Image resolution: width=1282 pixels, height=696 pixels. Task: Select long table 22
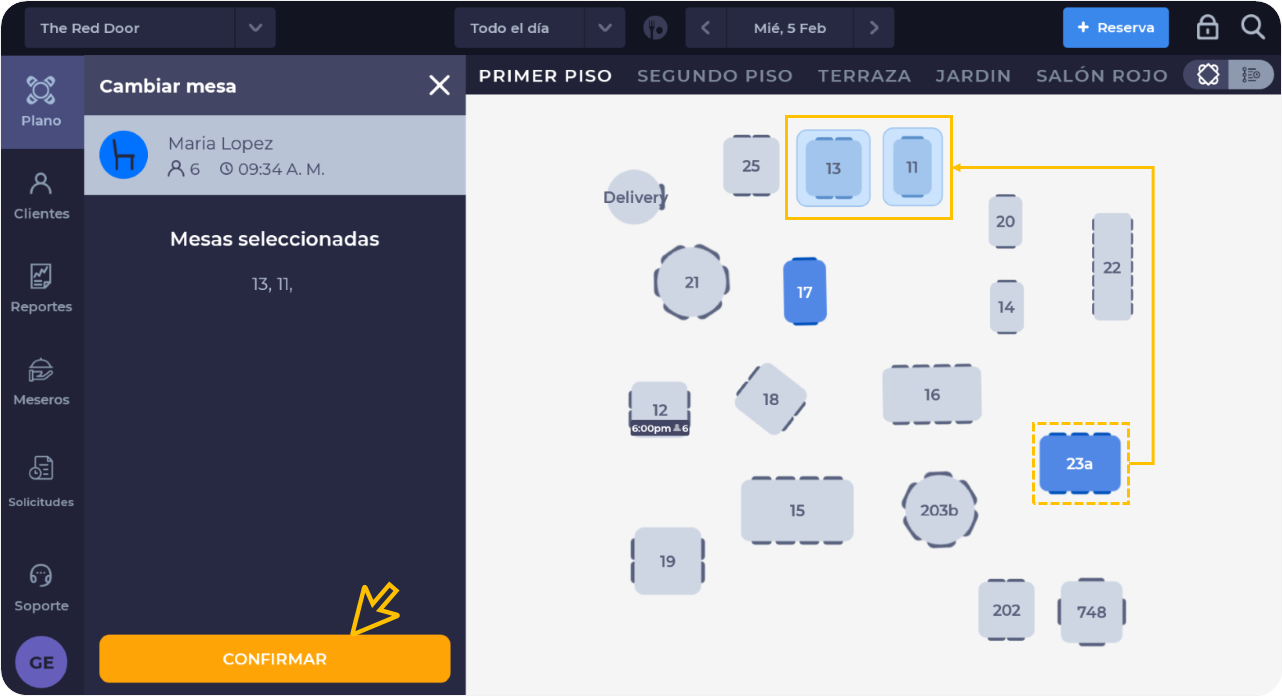[x=1112, y=267]
